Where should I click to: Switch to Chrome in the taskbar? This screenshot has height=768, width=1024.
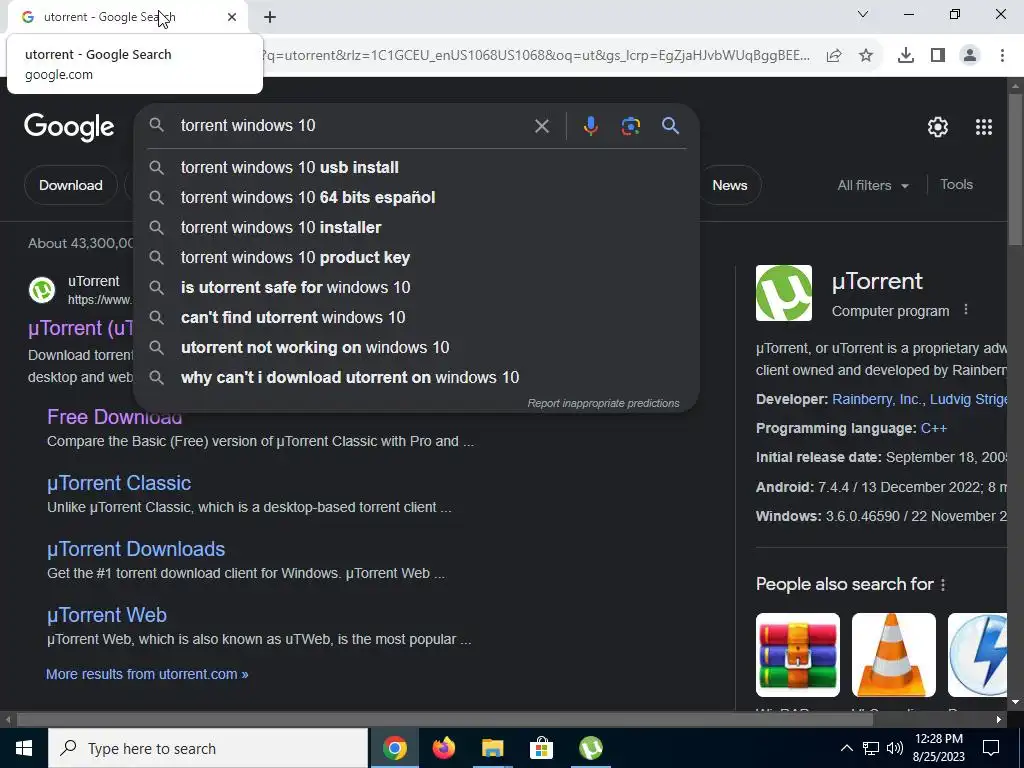click(394, 748)
